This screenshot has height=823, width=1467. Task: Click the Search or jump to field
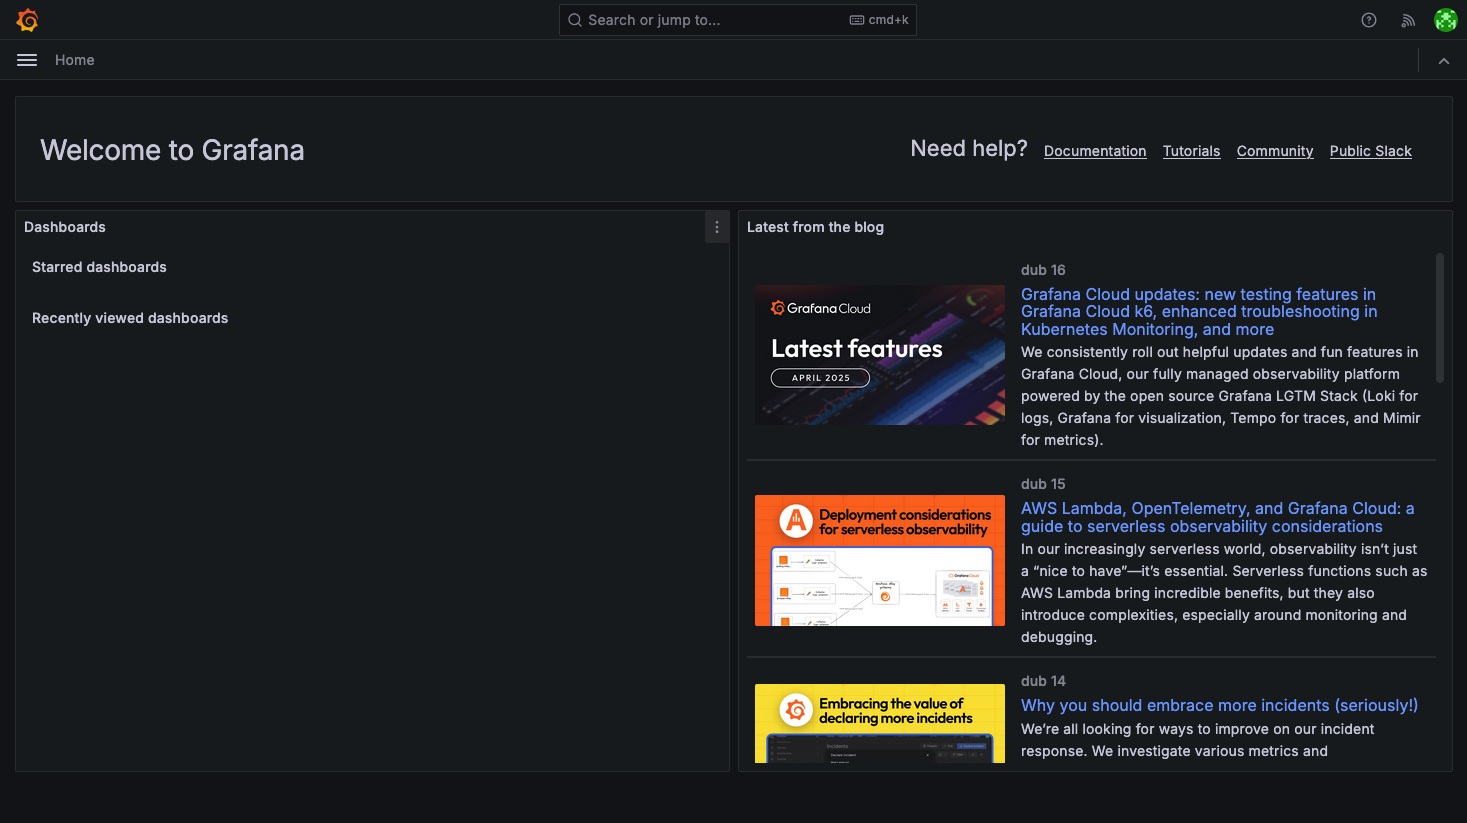click(737, 20)
